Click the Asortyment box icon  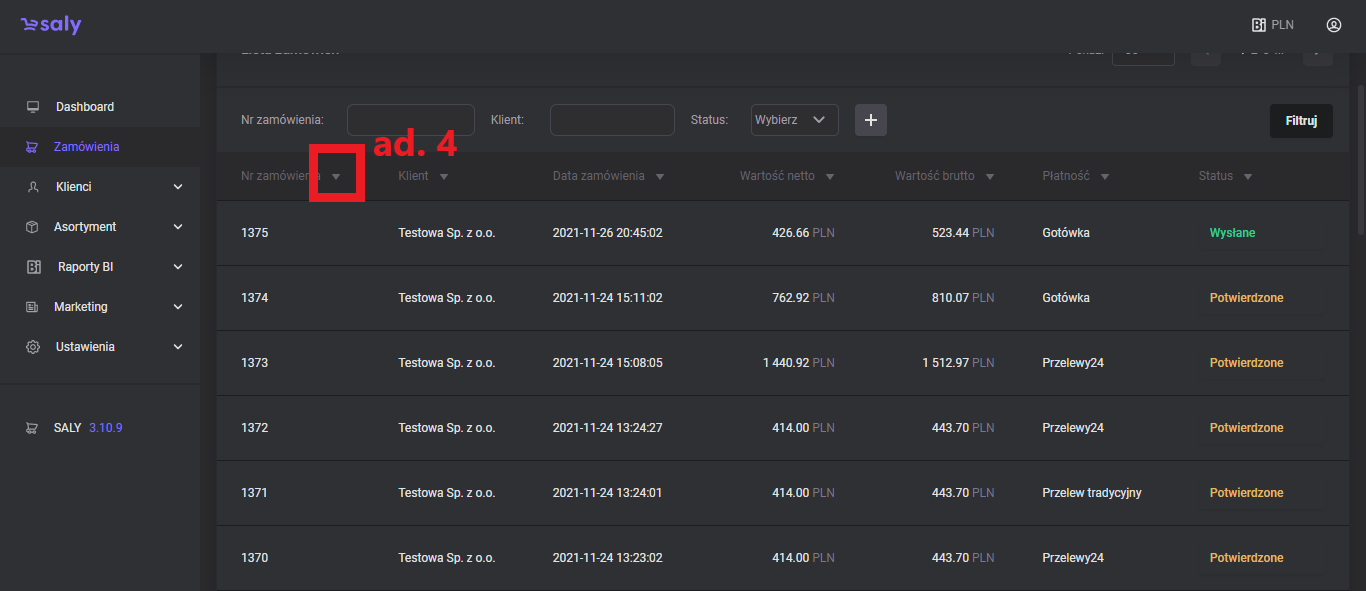point(33,227)
